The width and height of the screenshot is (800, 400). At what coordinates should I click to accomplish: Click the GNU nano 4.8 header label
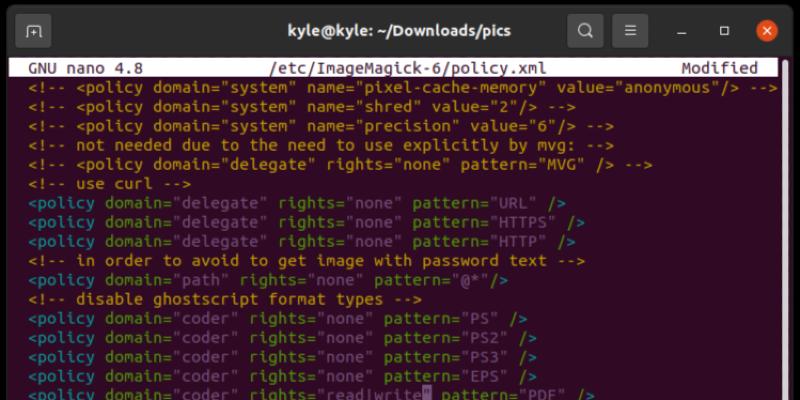tap(85, 69)
